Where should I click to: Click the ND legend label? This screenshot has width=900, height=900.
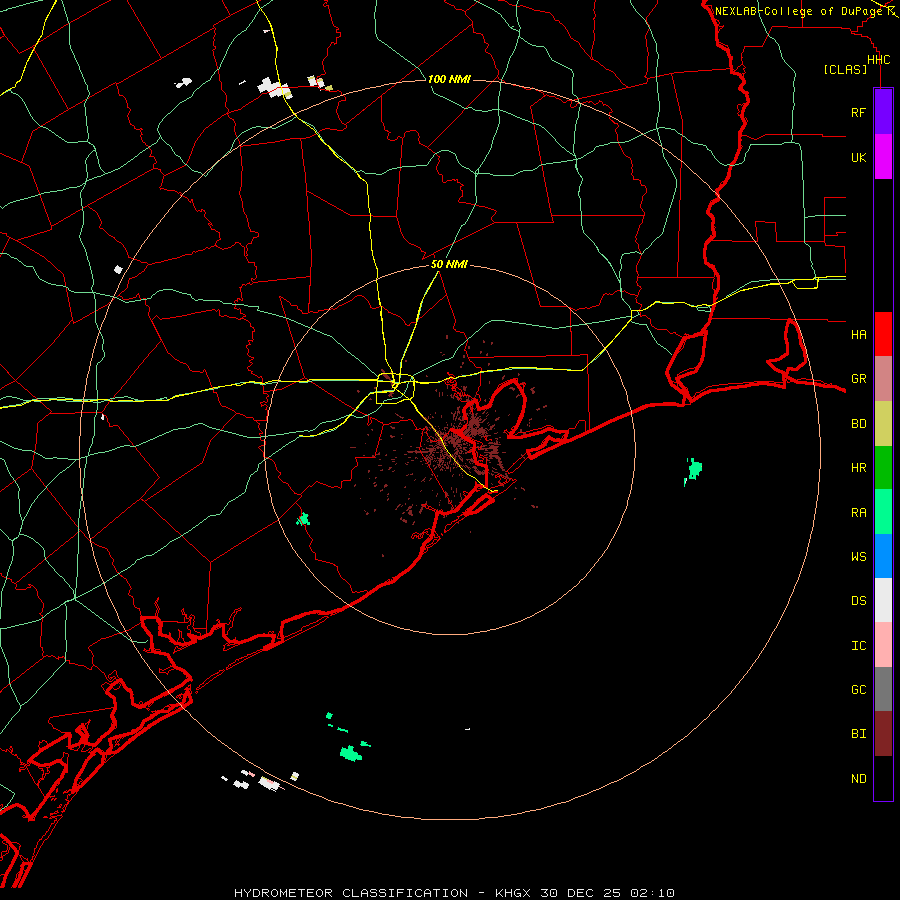coord(858,779)
